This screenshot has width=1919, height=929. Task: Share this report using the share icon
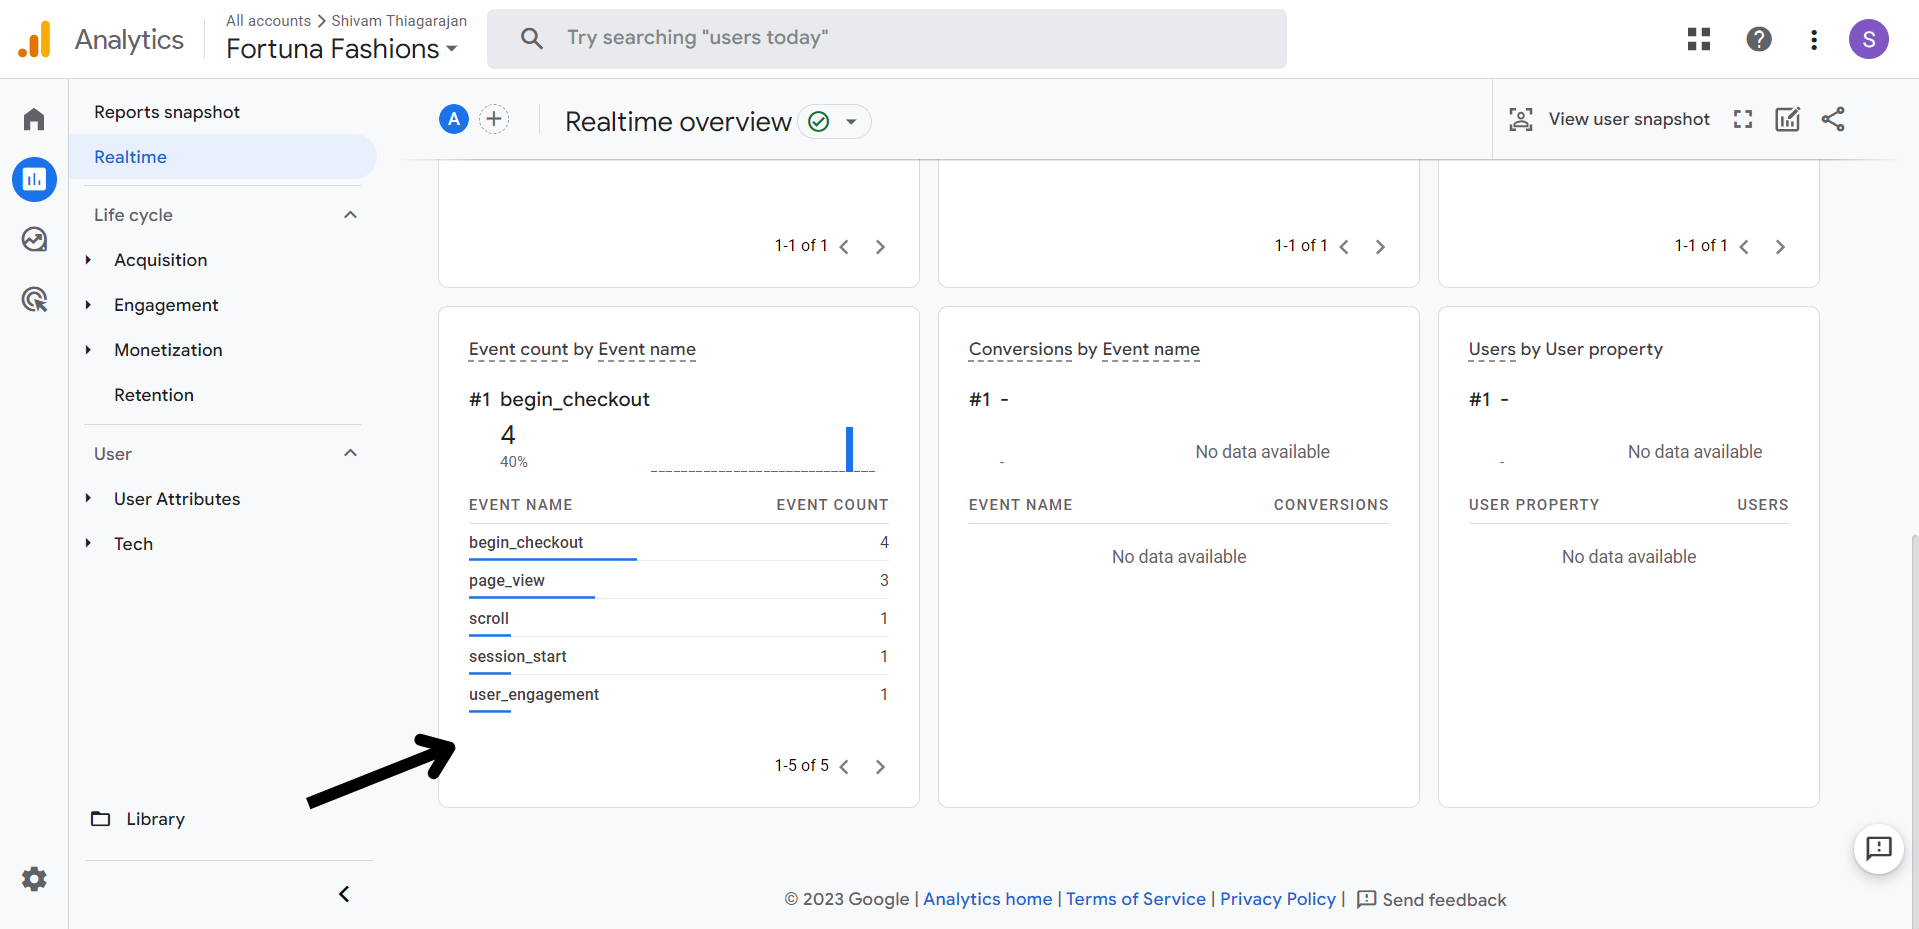click(x=1833, y=119)
